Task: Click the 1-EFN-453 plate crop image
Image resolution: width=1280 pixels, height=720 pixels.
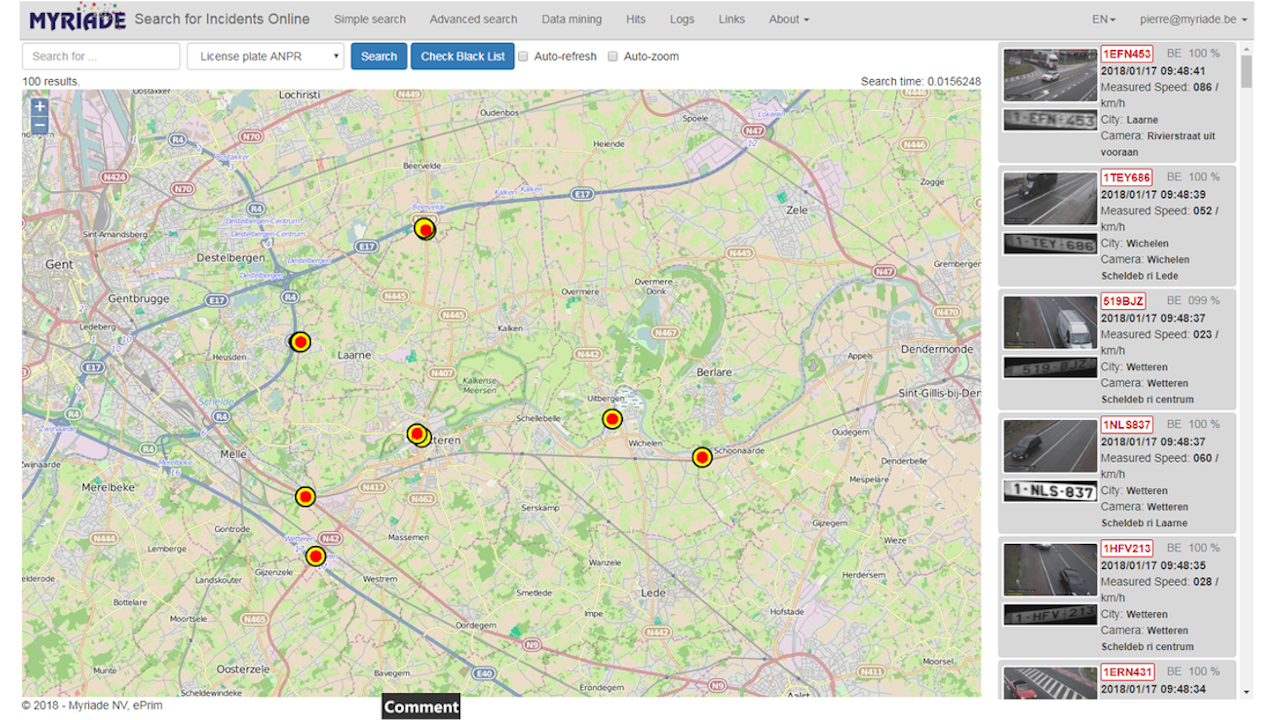Action: [1050, 120]
